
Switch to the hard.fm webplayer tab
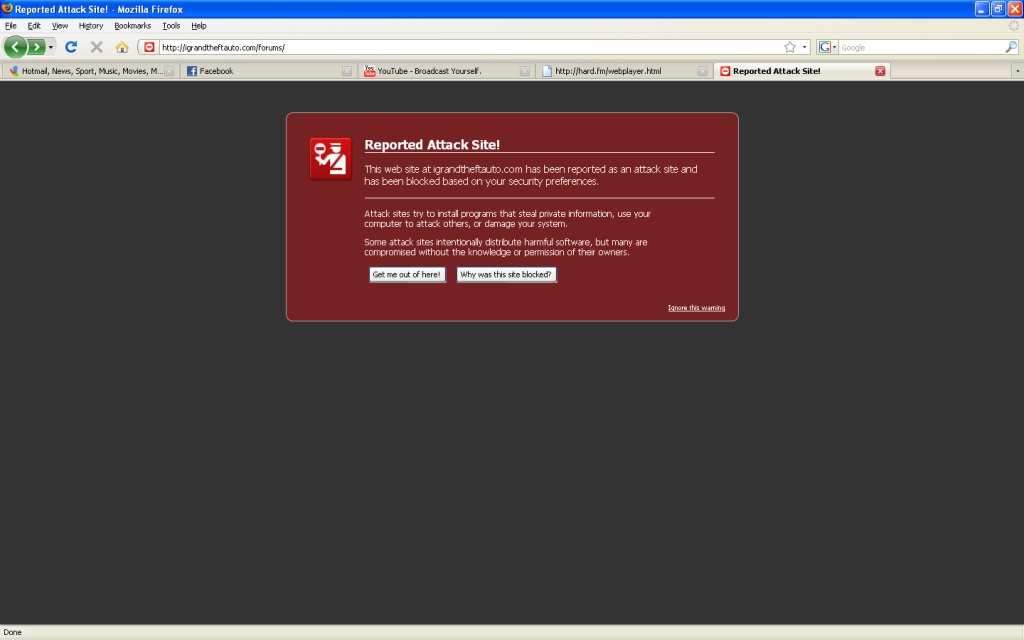(624, 71)
